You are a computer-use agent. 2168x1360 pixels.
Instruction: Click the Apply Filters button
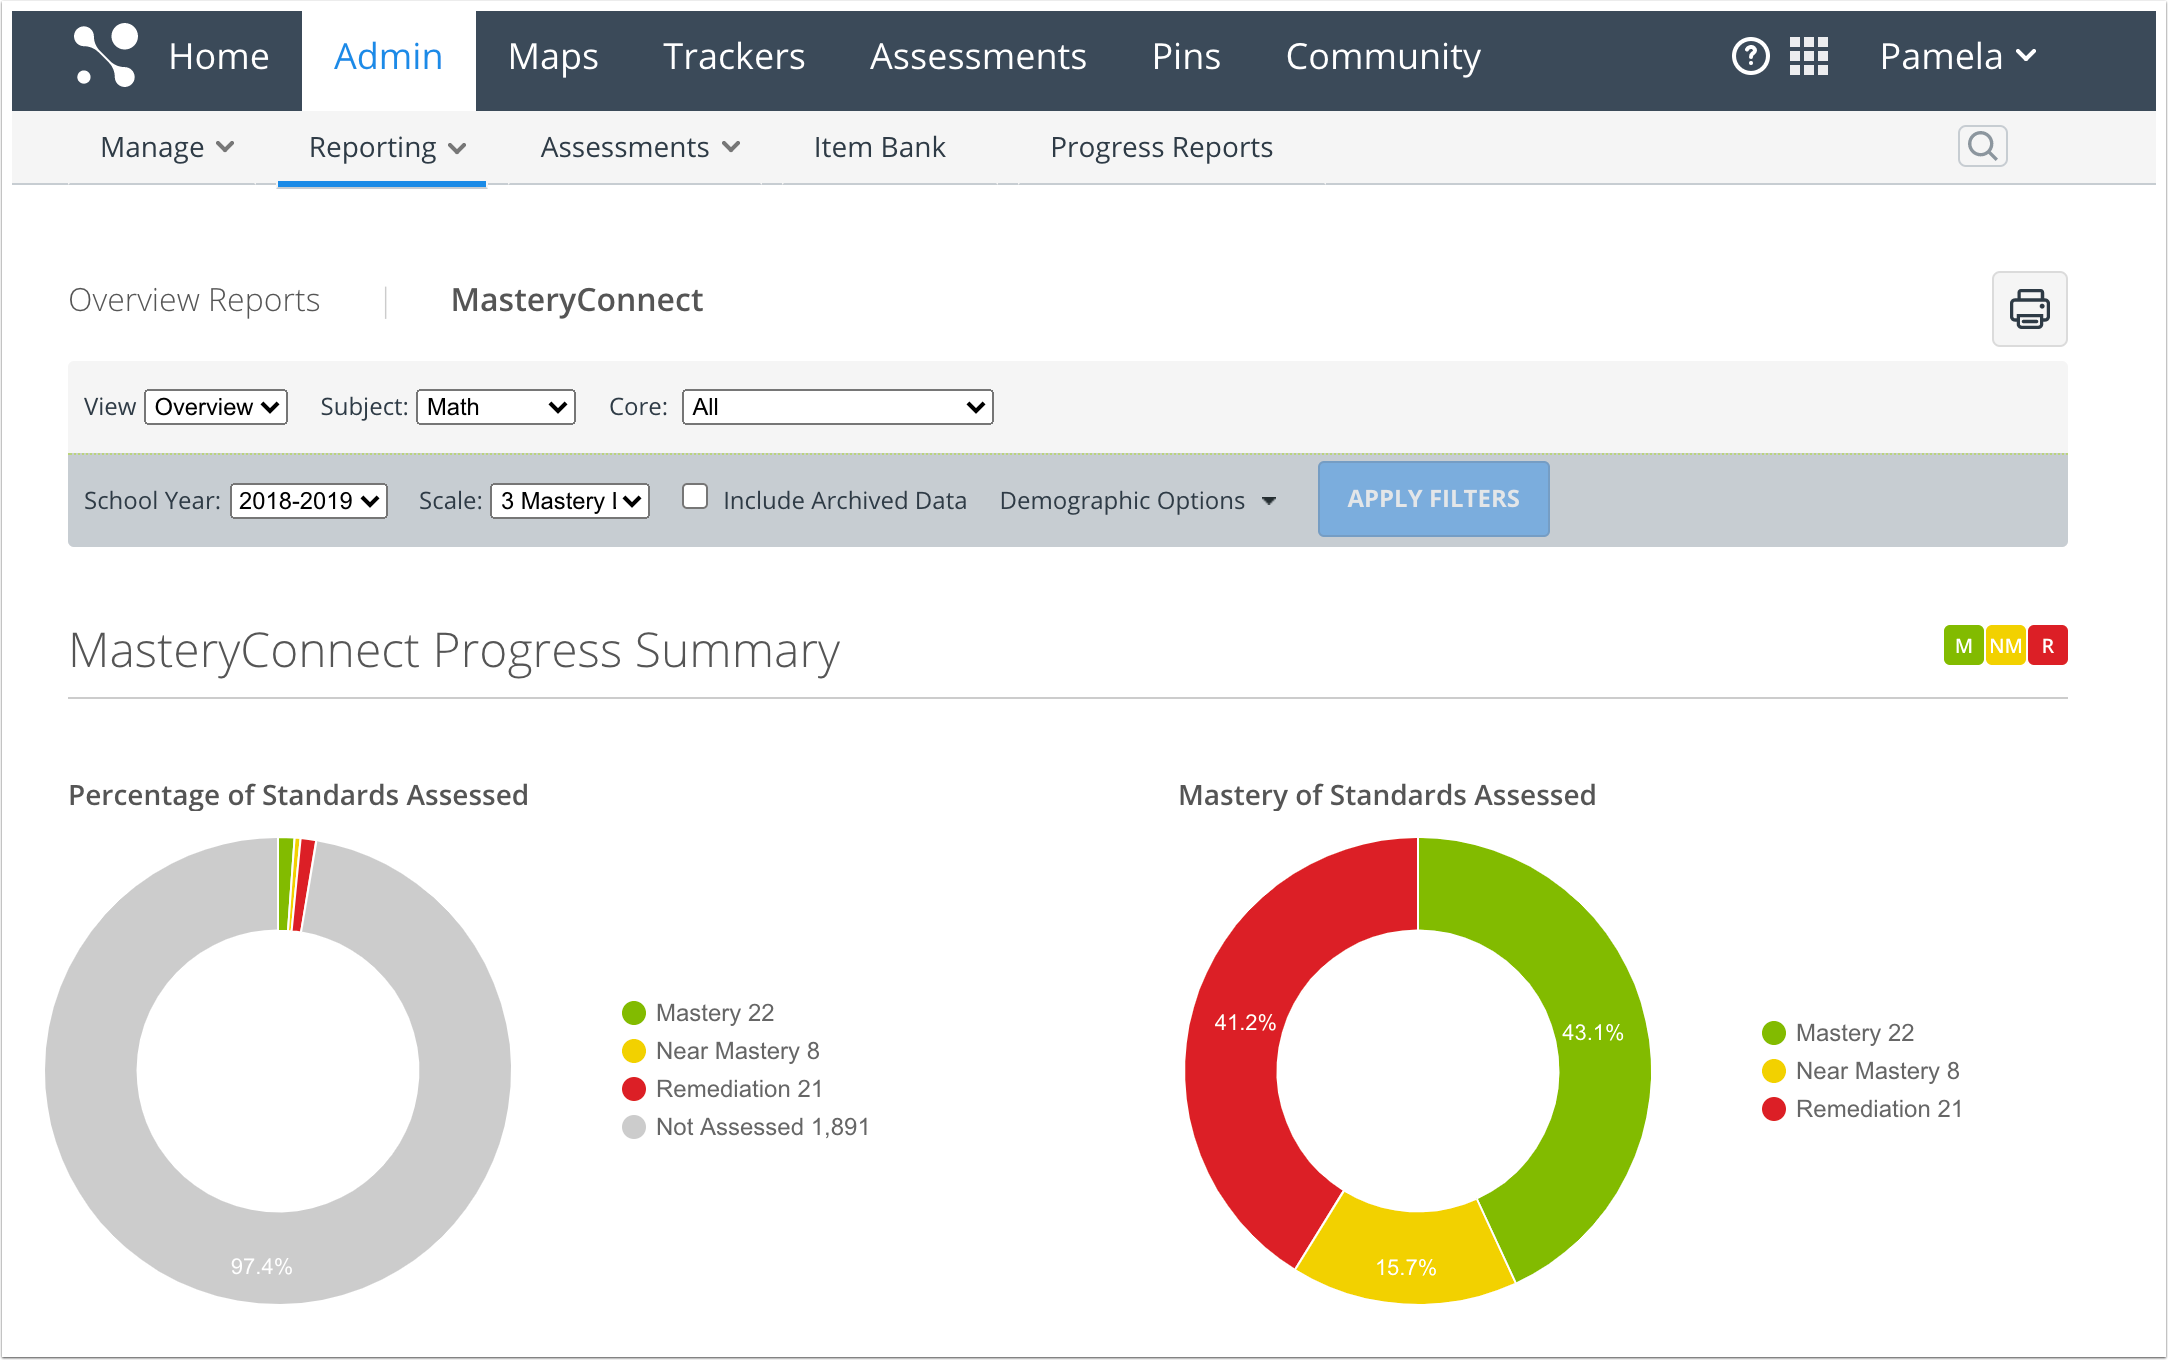tap(1433, 499)
